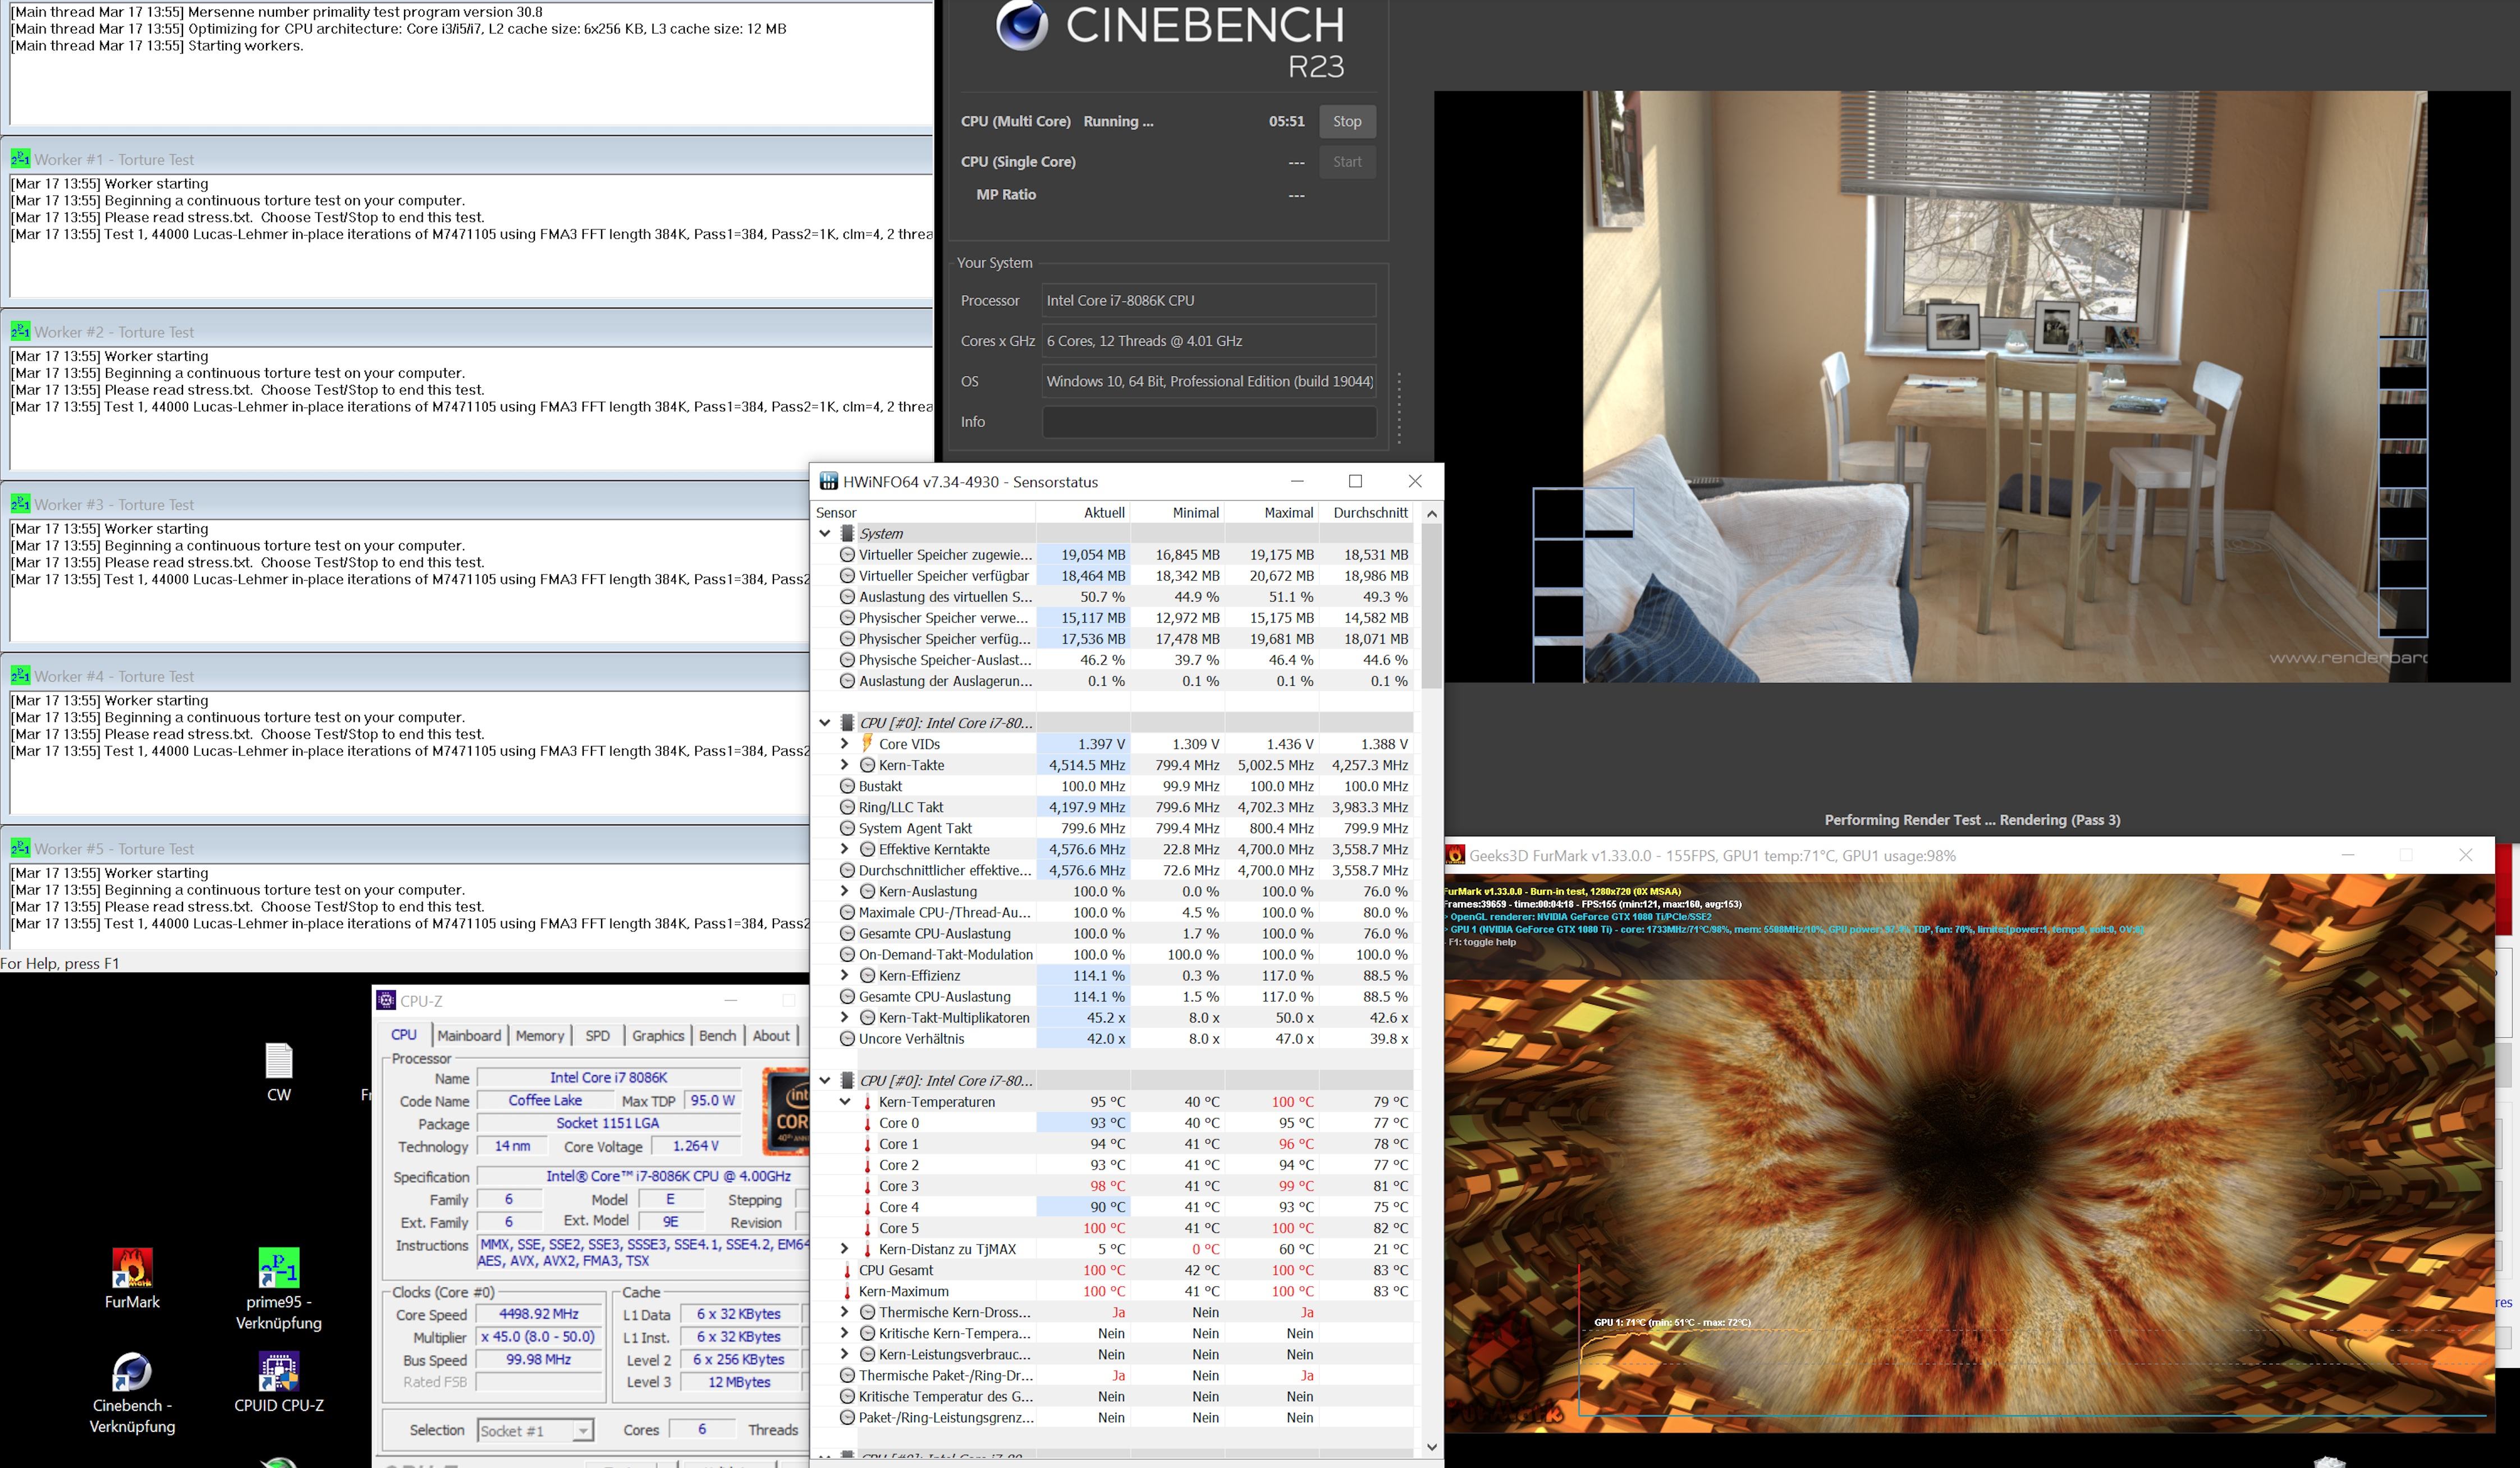2520x1468 pixels.
Task: Open the CPUID CPU-Z desktop shortcut
Action: point(278,1382)
